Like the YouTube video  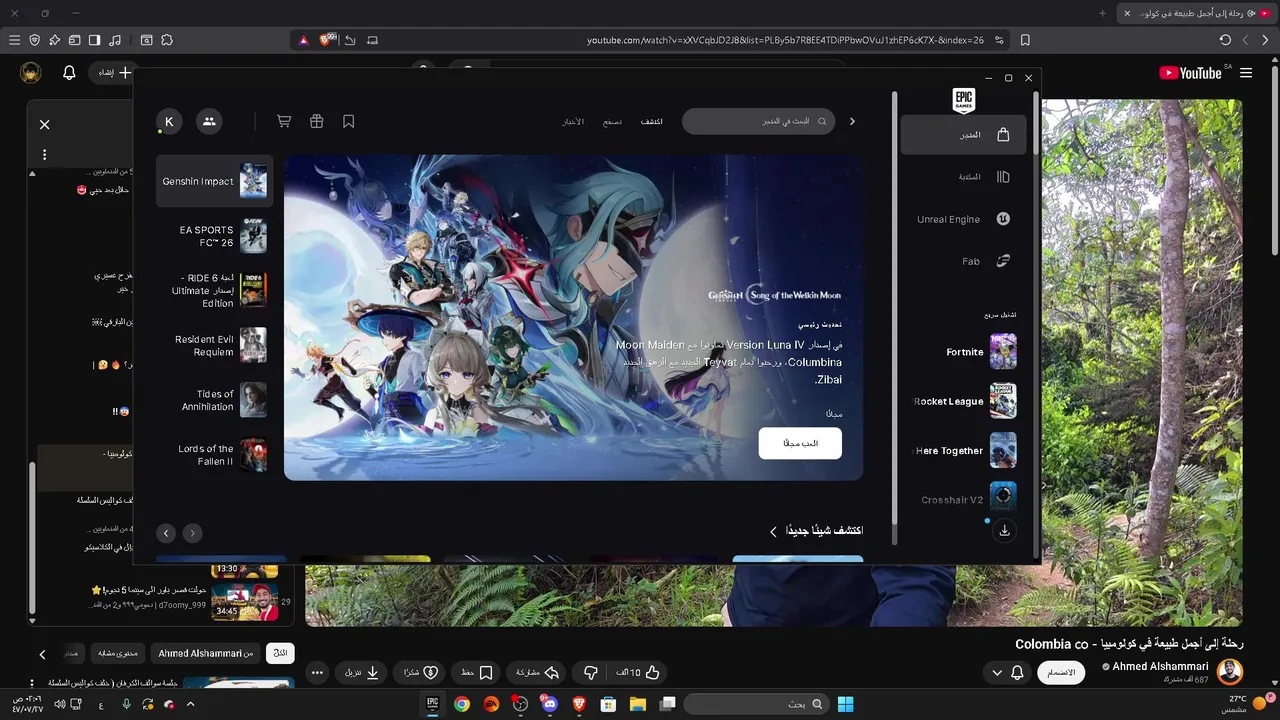click(638, 673)
